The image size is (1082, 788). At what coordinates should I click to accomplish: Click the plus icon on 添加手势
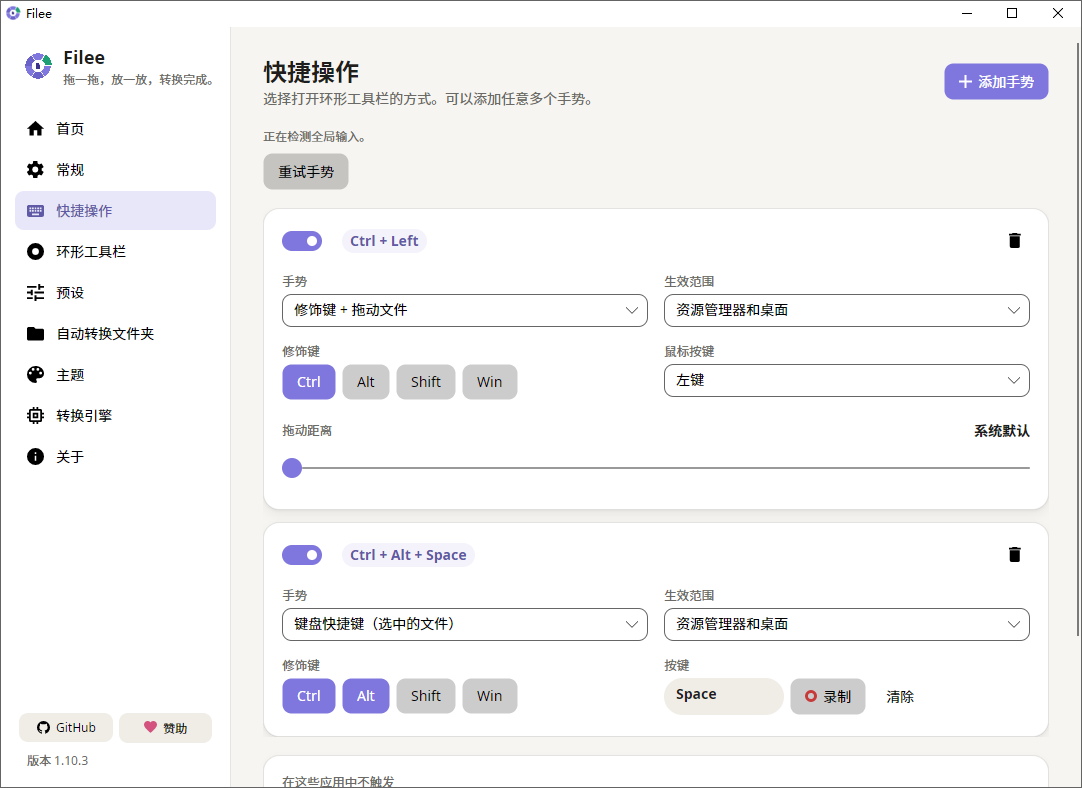(x=965, y=81)
